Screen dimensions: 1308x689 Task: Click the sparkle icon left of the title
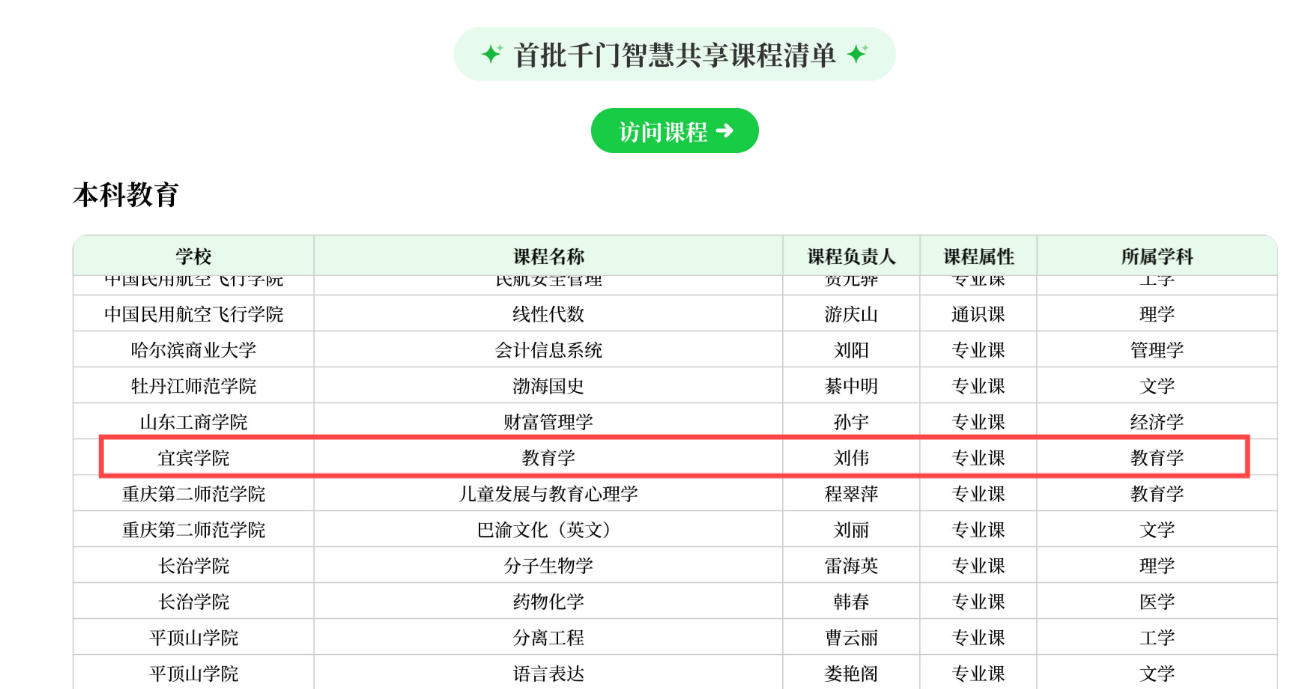[491, 54]
